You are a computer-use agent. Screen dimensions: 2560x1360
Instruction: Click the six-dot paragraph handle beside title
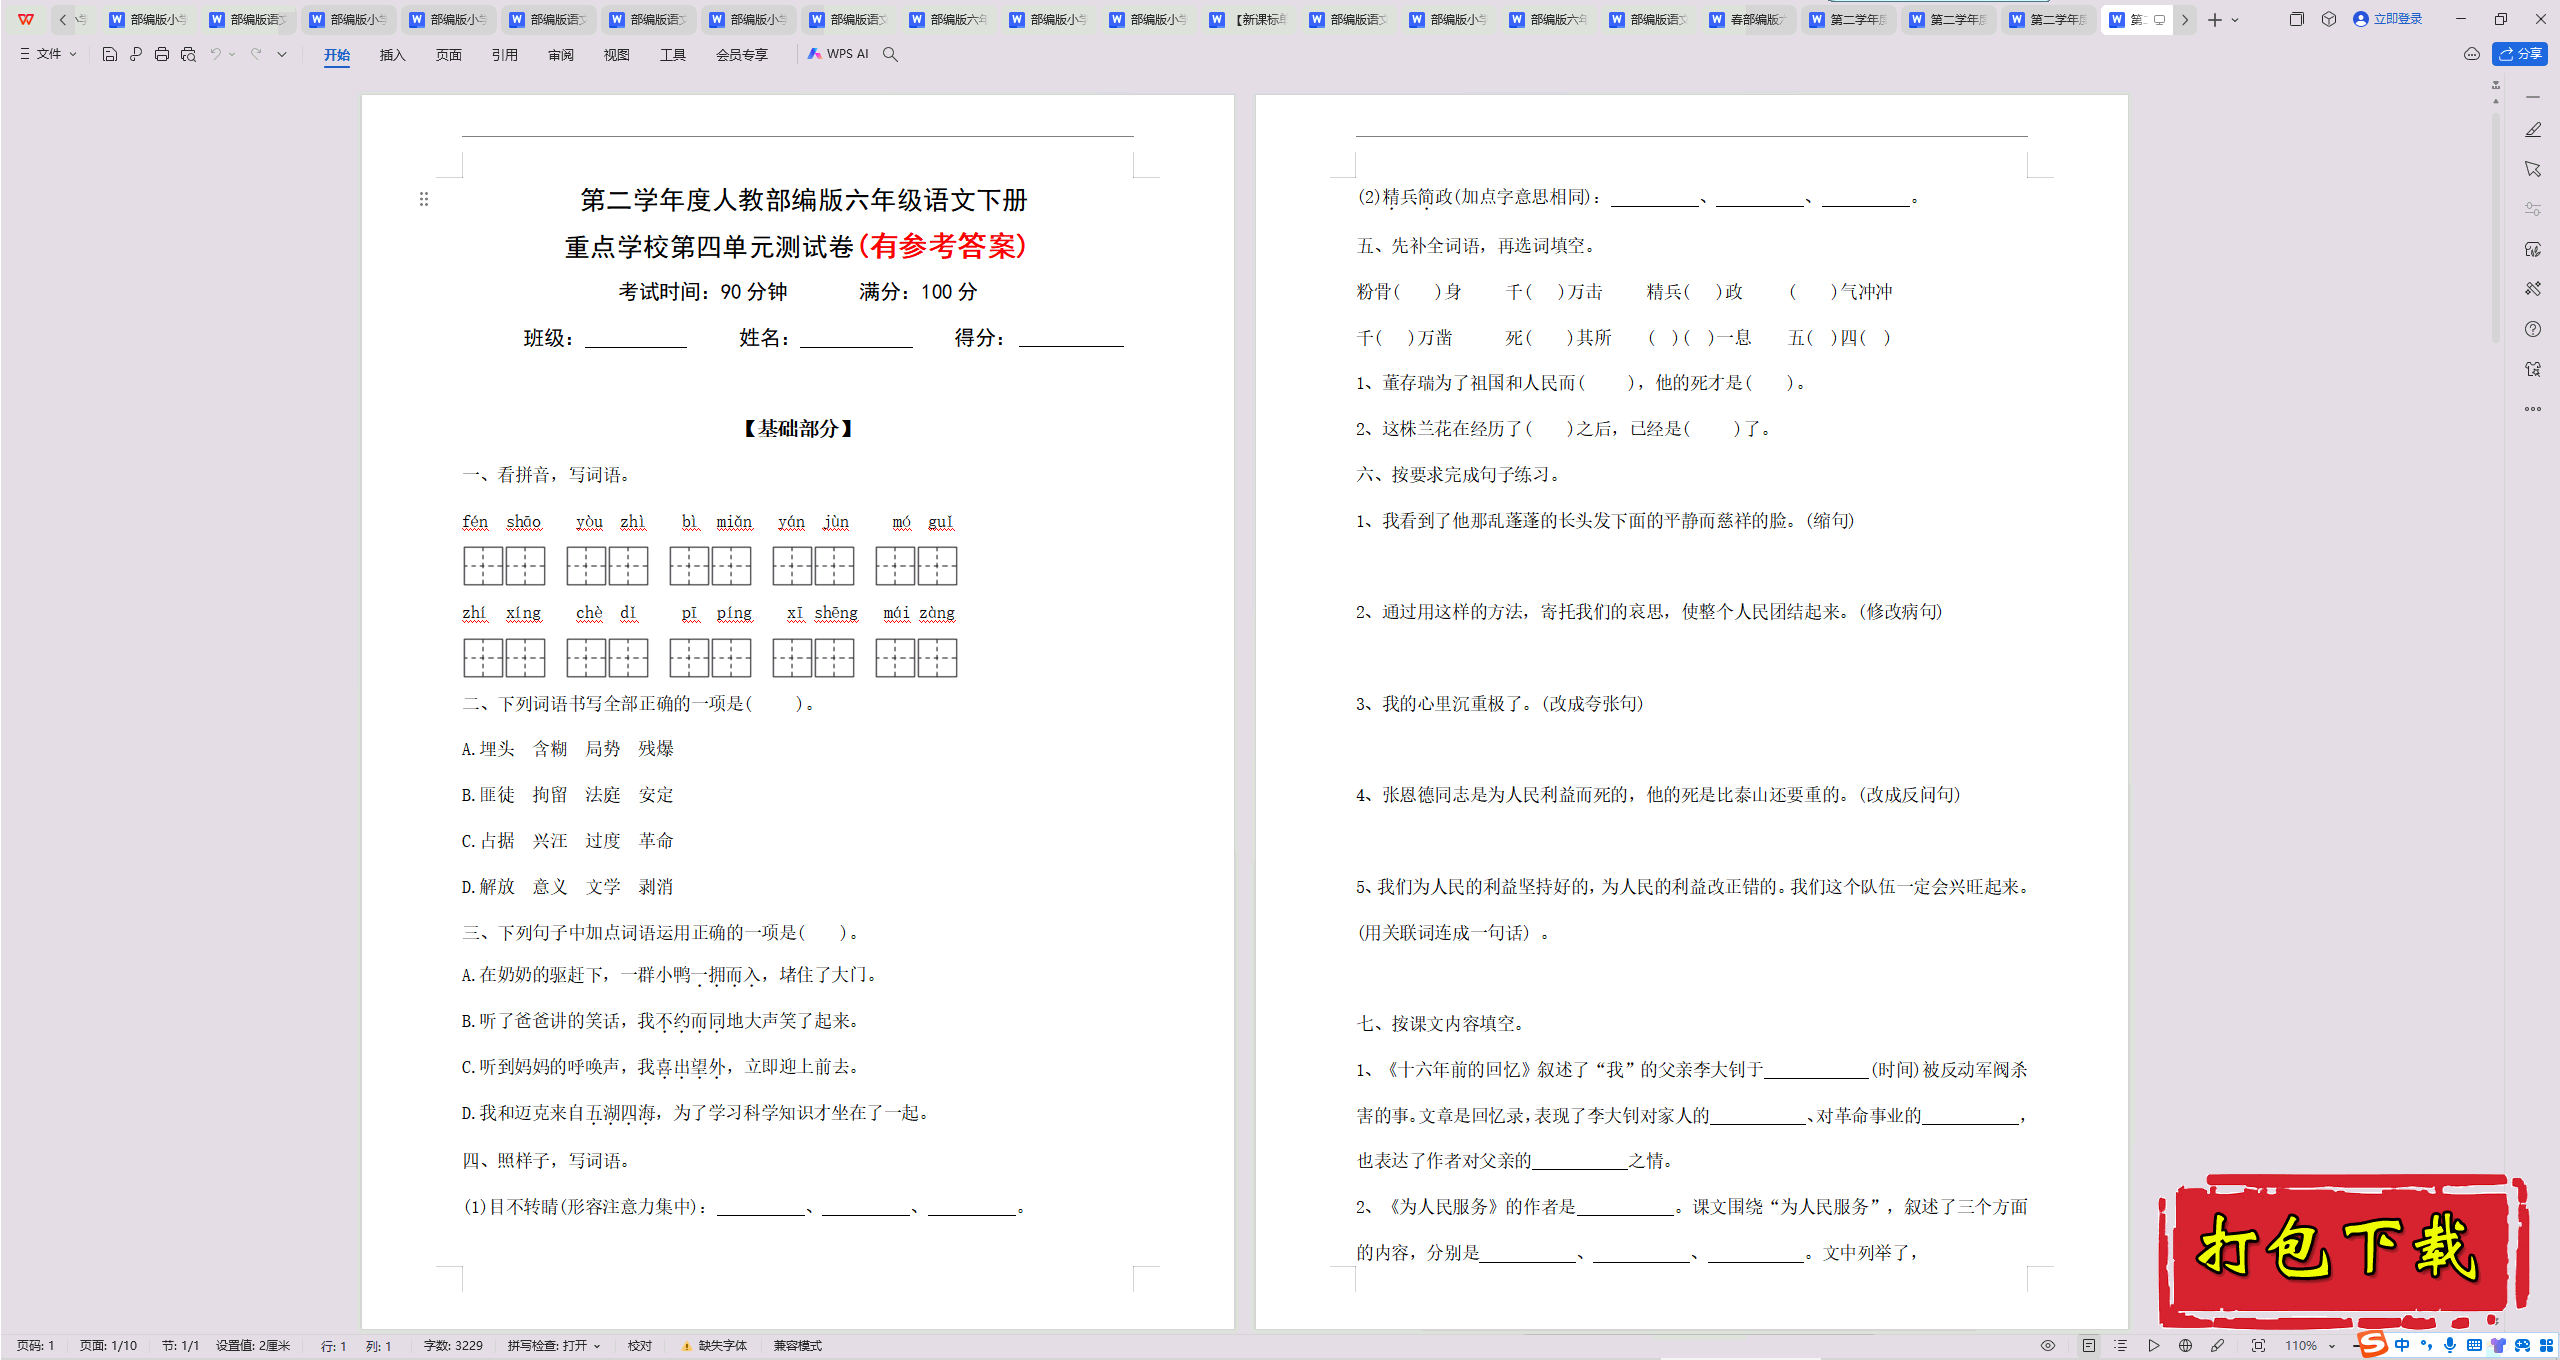(424, 199)
